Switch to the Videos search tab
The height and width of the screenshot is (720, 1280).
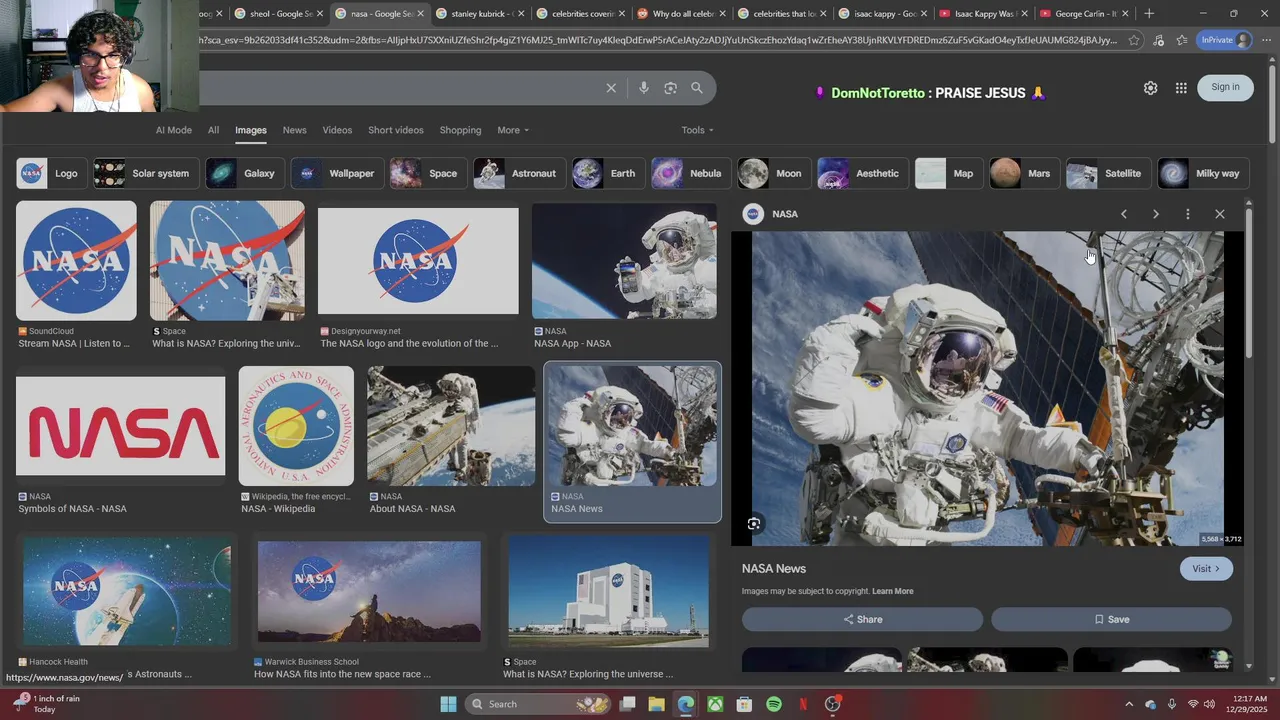[337, 130]
